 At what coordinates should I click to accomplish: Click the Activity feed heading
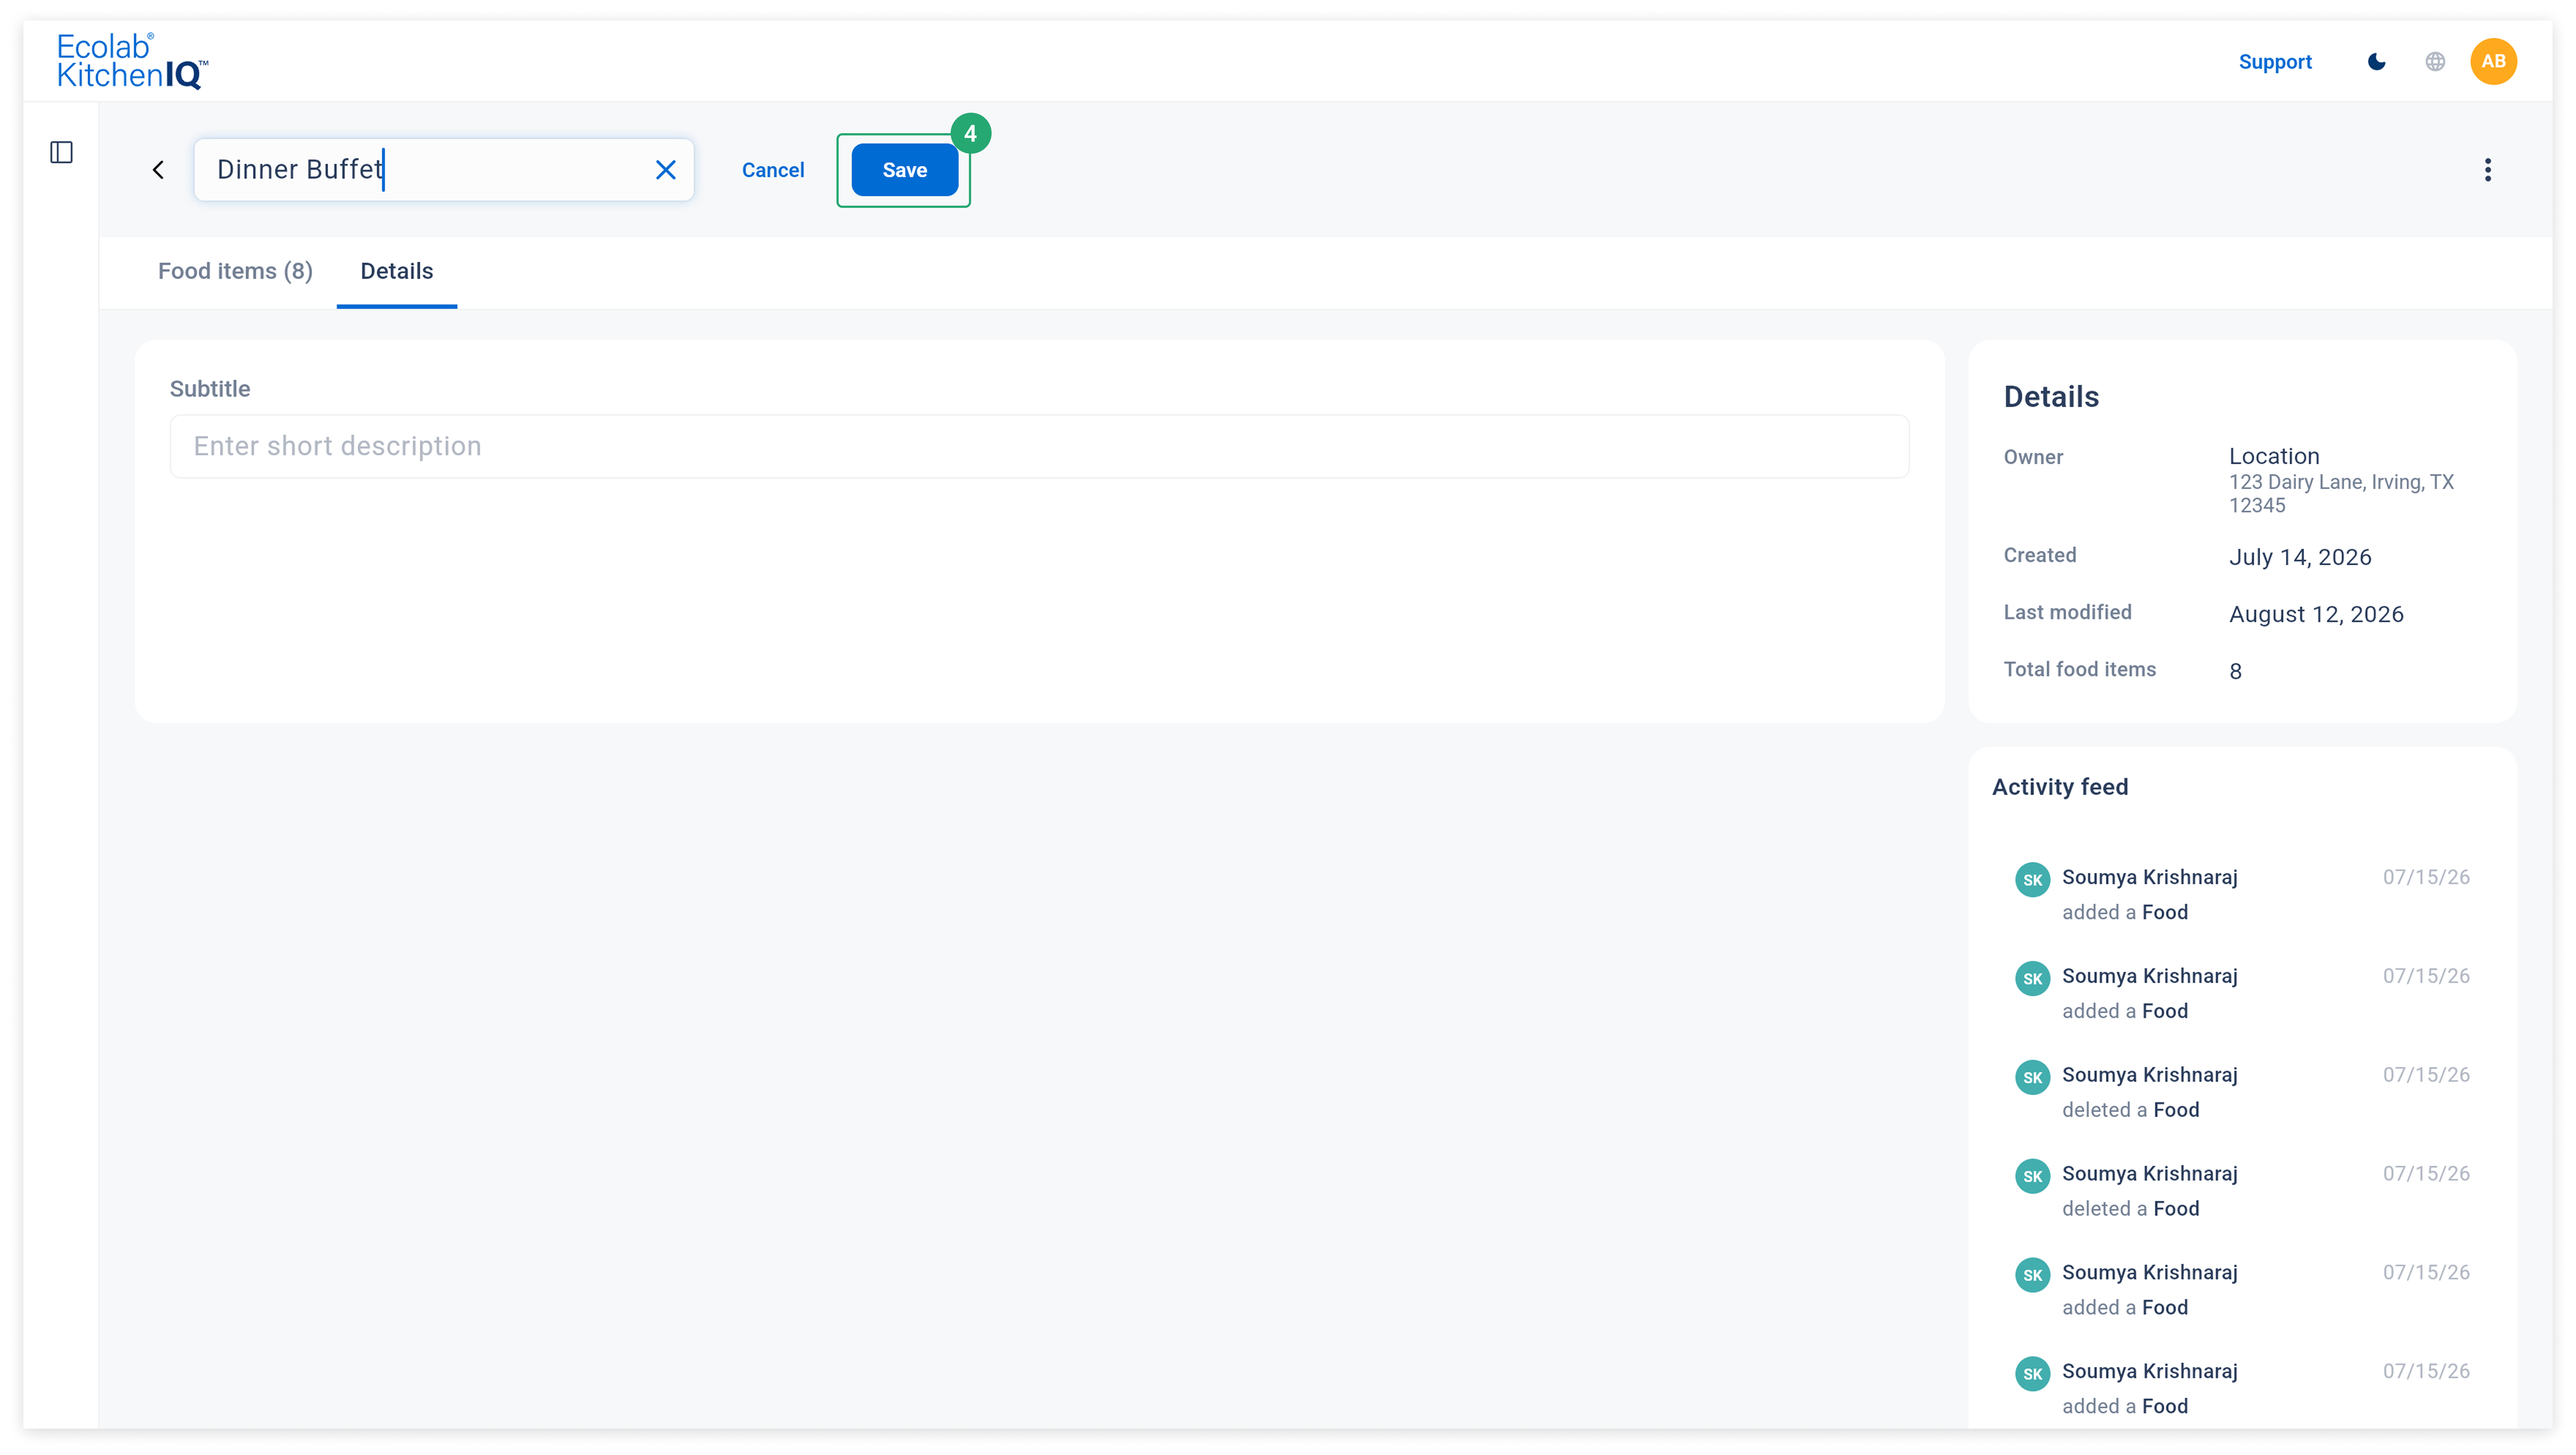click(2060, 787)
